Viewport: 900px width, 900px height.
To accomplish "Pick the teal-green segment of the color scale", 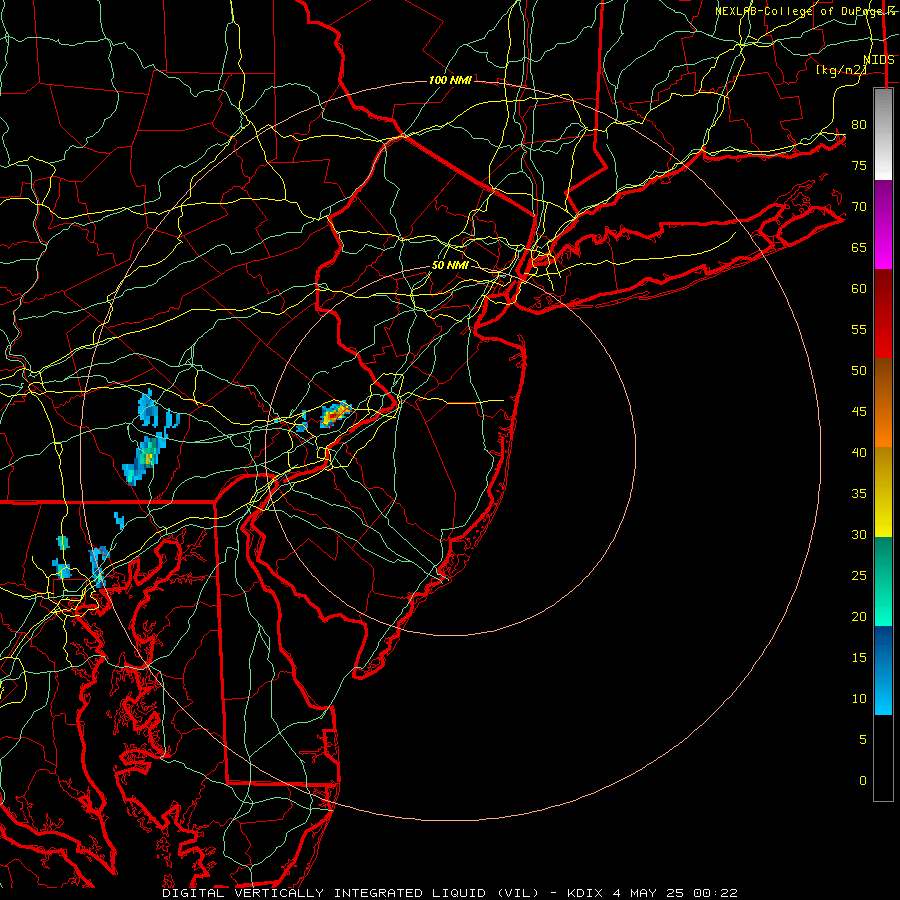I will point(883,581).
